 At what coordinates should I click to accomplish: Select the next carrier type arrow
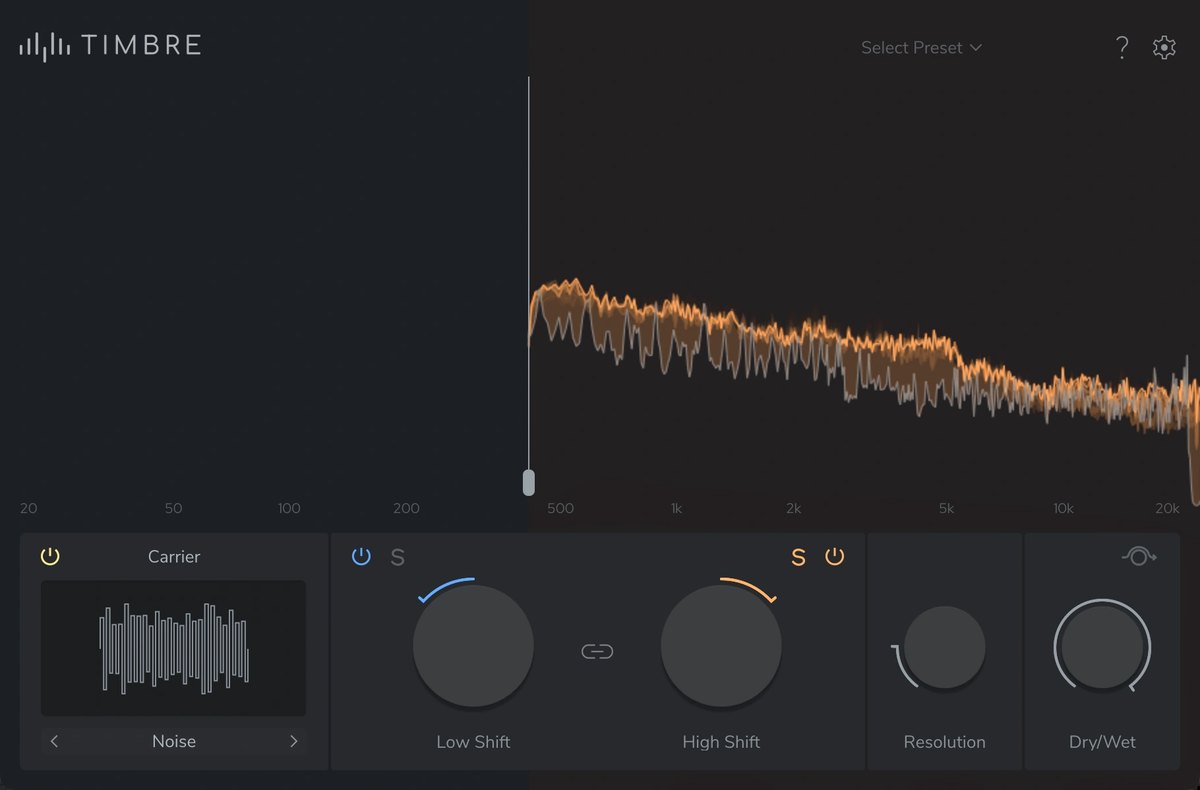pyautogui.click(x=293, y=741)
